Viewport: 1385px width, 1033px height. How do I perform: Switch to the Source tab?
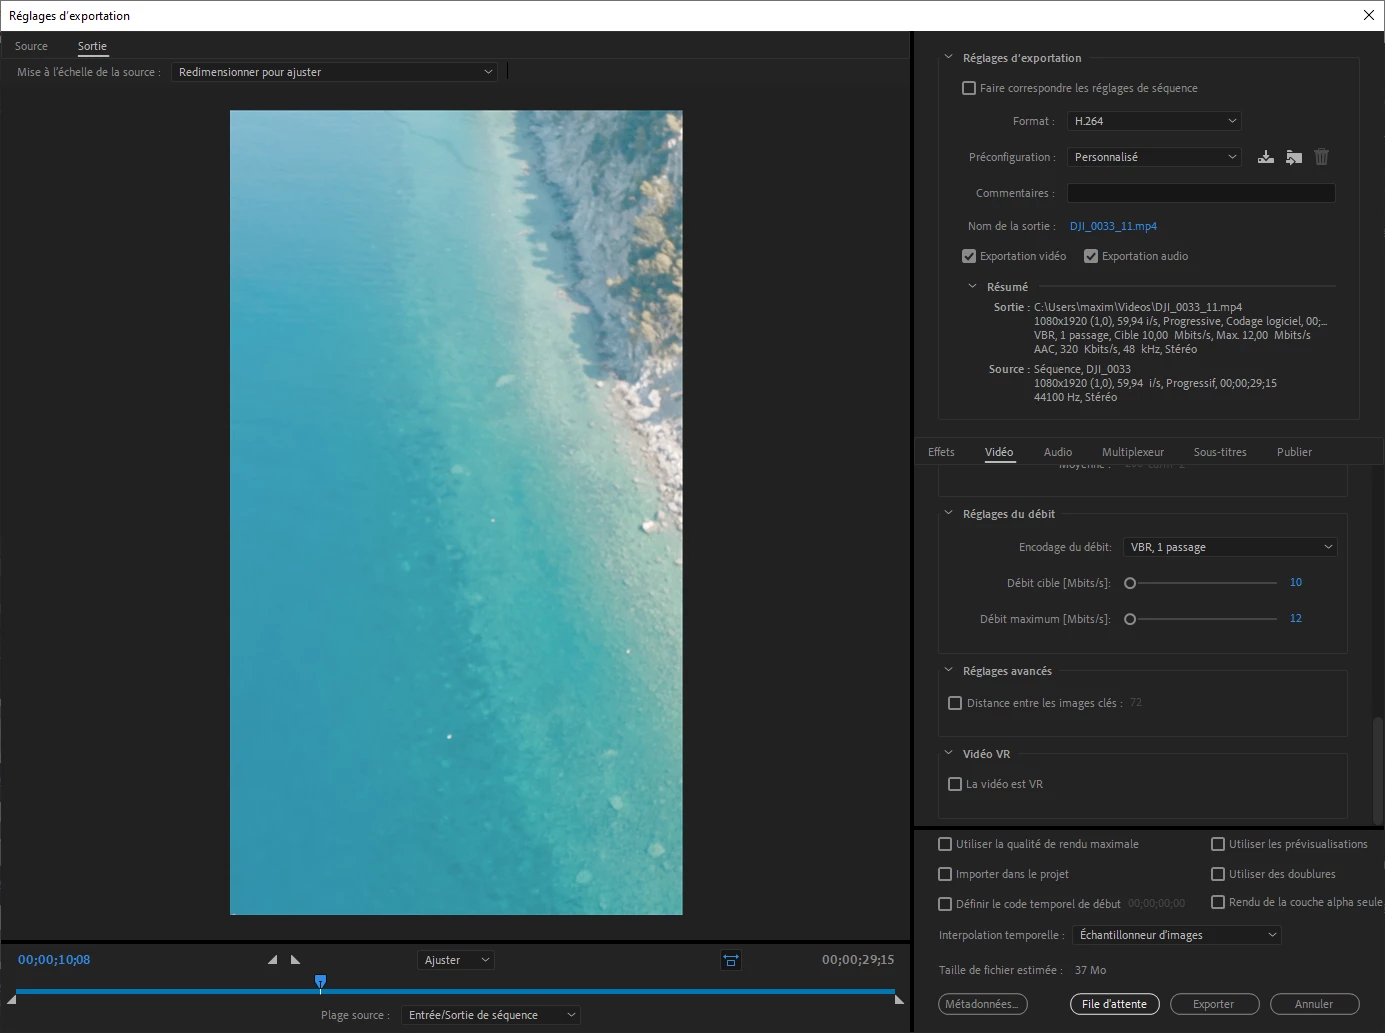click(x=31, y=46)
